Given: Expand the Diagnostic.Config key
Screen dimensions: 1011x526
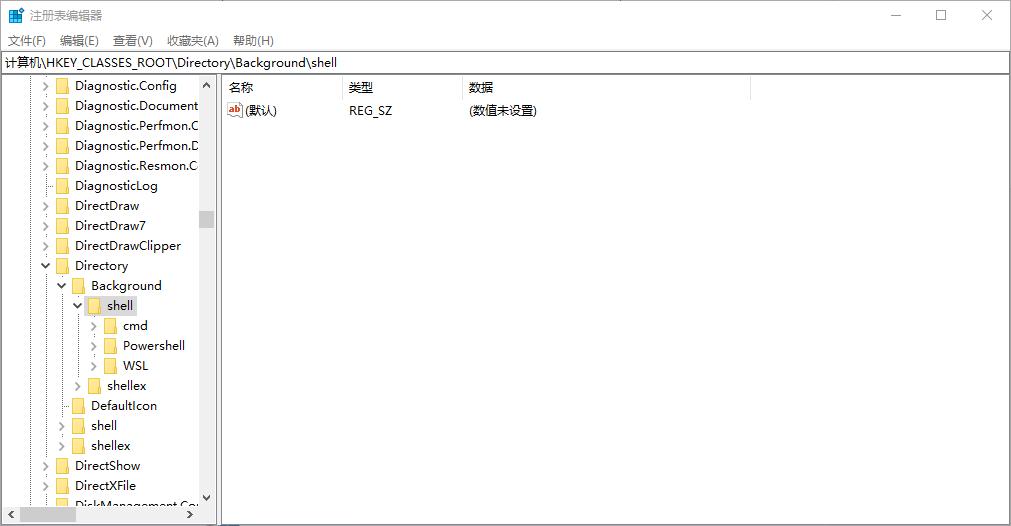Looking at the screenshot, I should click(x=45, y=86).
